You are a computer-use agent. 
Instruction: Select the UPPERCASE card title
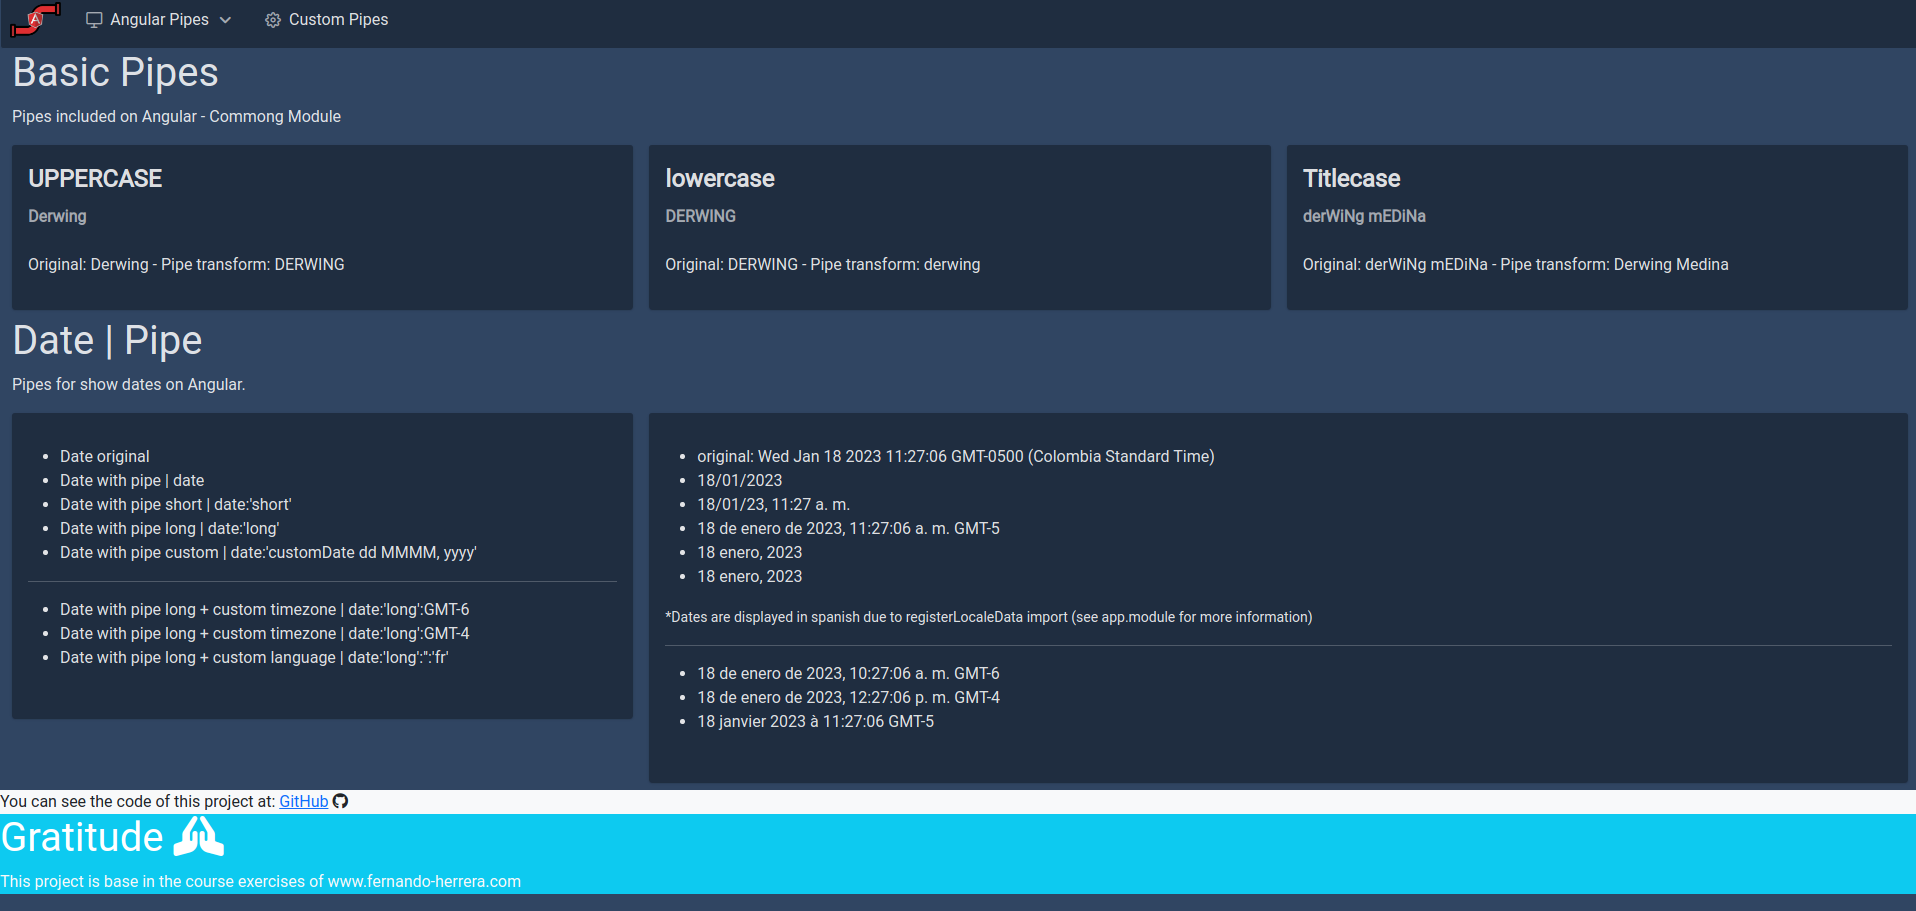pos(95,178)
